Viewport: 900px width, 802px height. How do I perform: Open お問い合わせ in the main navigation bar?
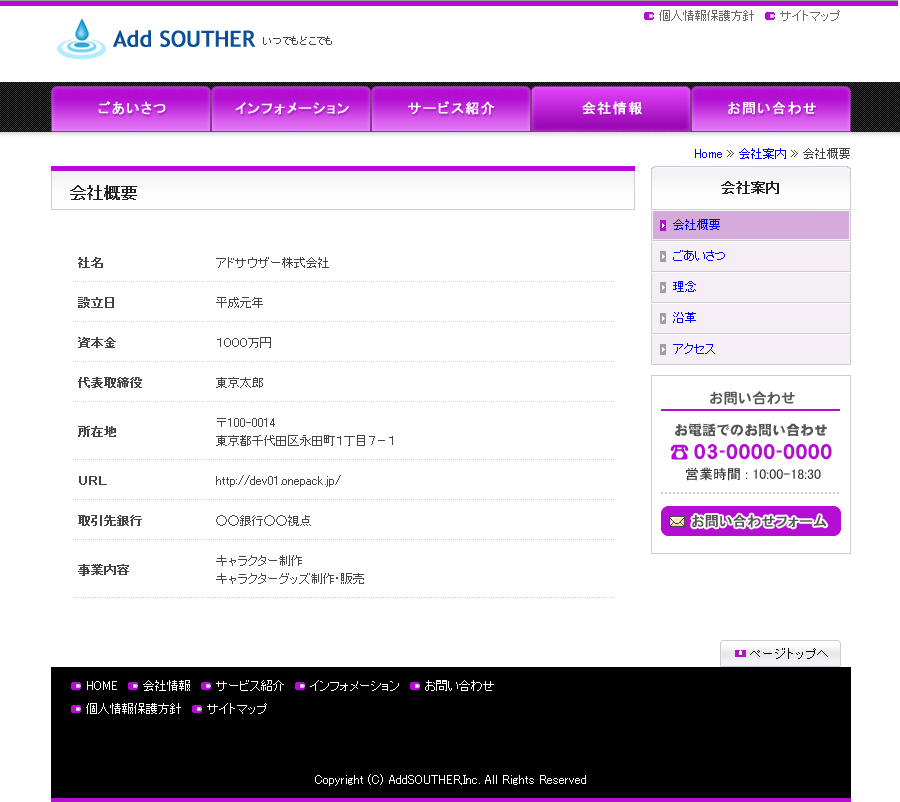pyautogui.click(x=771, y=108)
